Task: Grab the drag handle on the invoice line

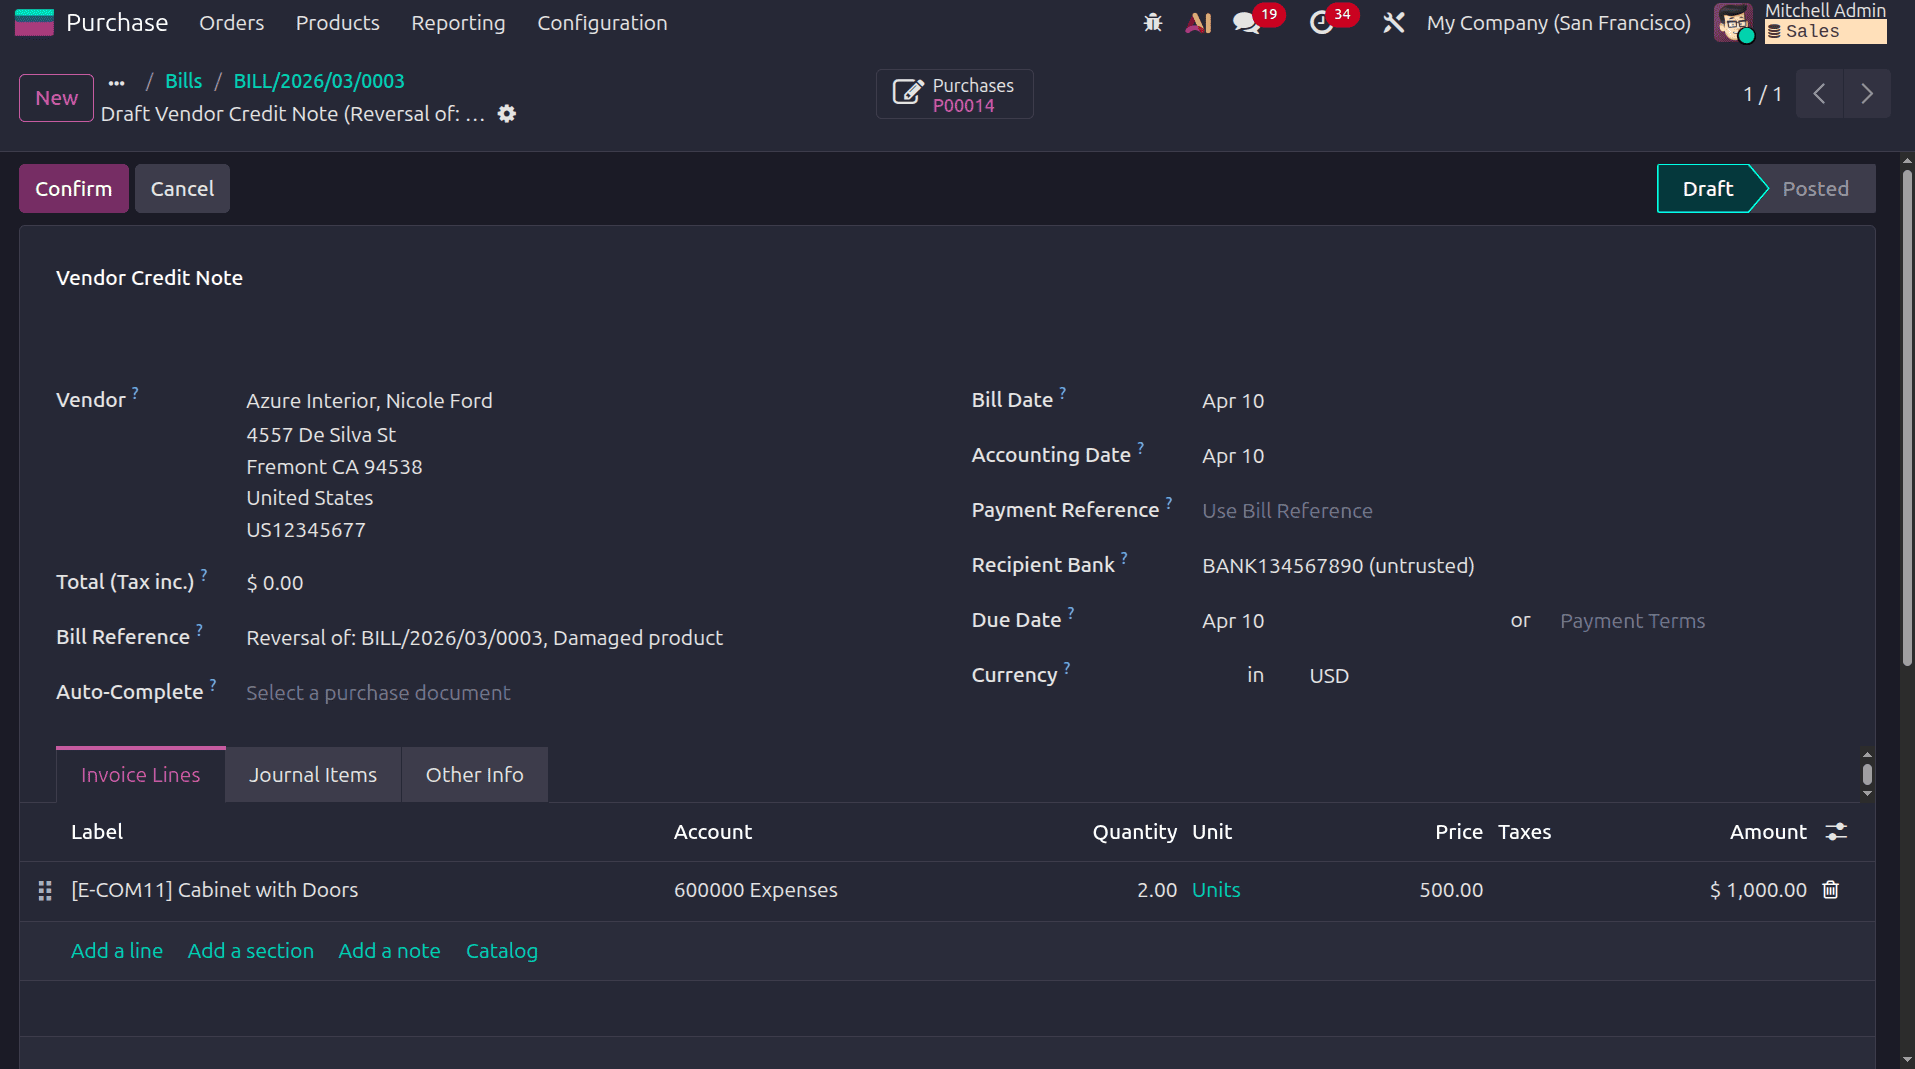Action: pos(44,890)
